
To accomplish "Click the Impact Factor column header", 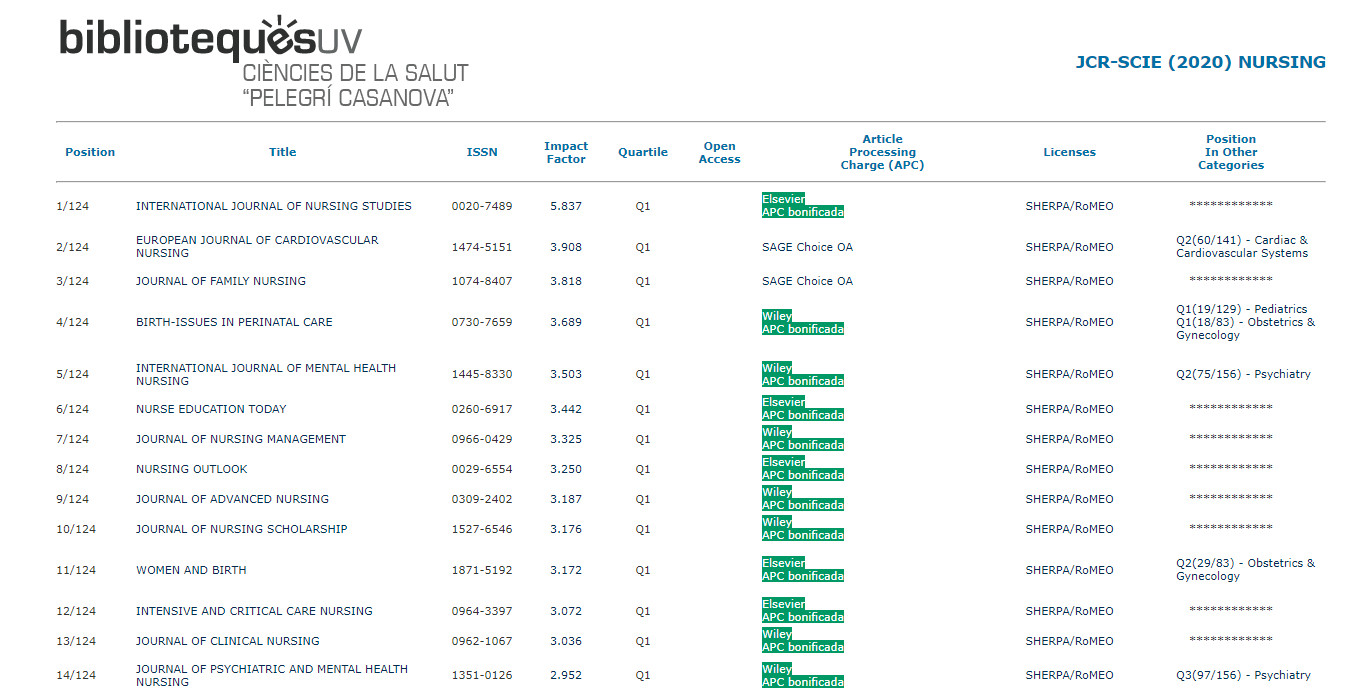I will pyautogui.click(x=566, y=152).
